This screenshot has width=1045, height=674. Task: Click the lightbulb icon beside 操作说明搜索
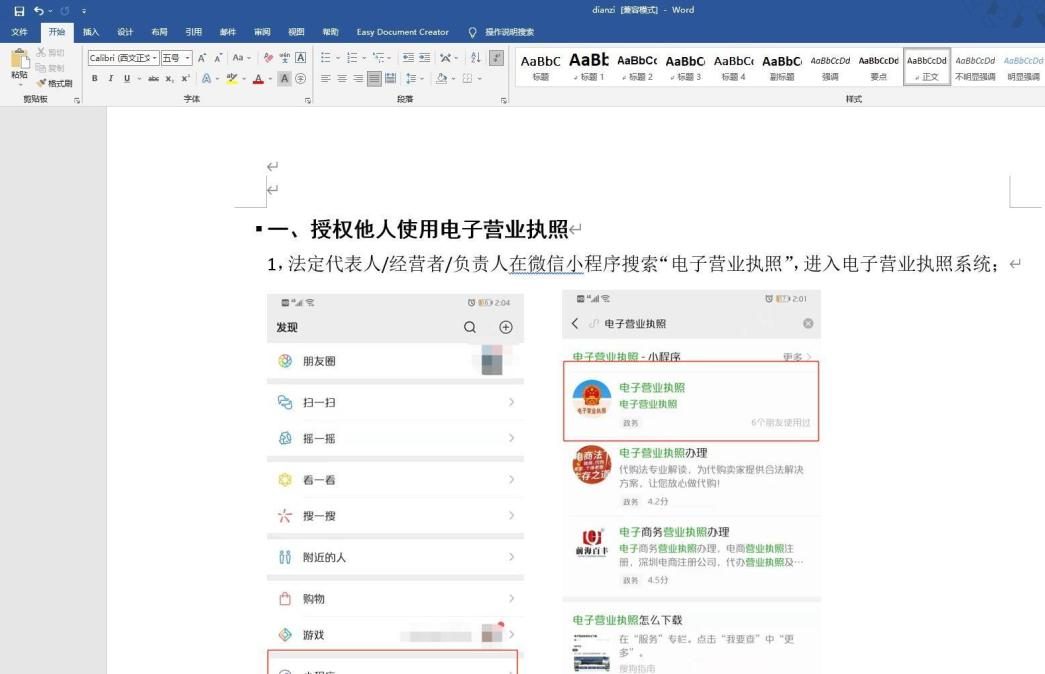tap(472, 32)
